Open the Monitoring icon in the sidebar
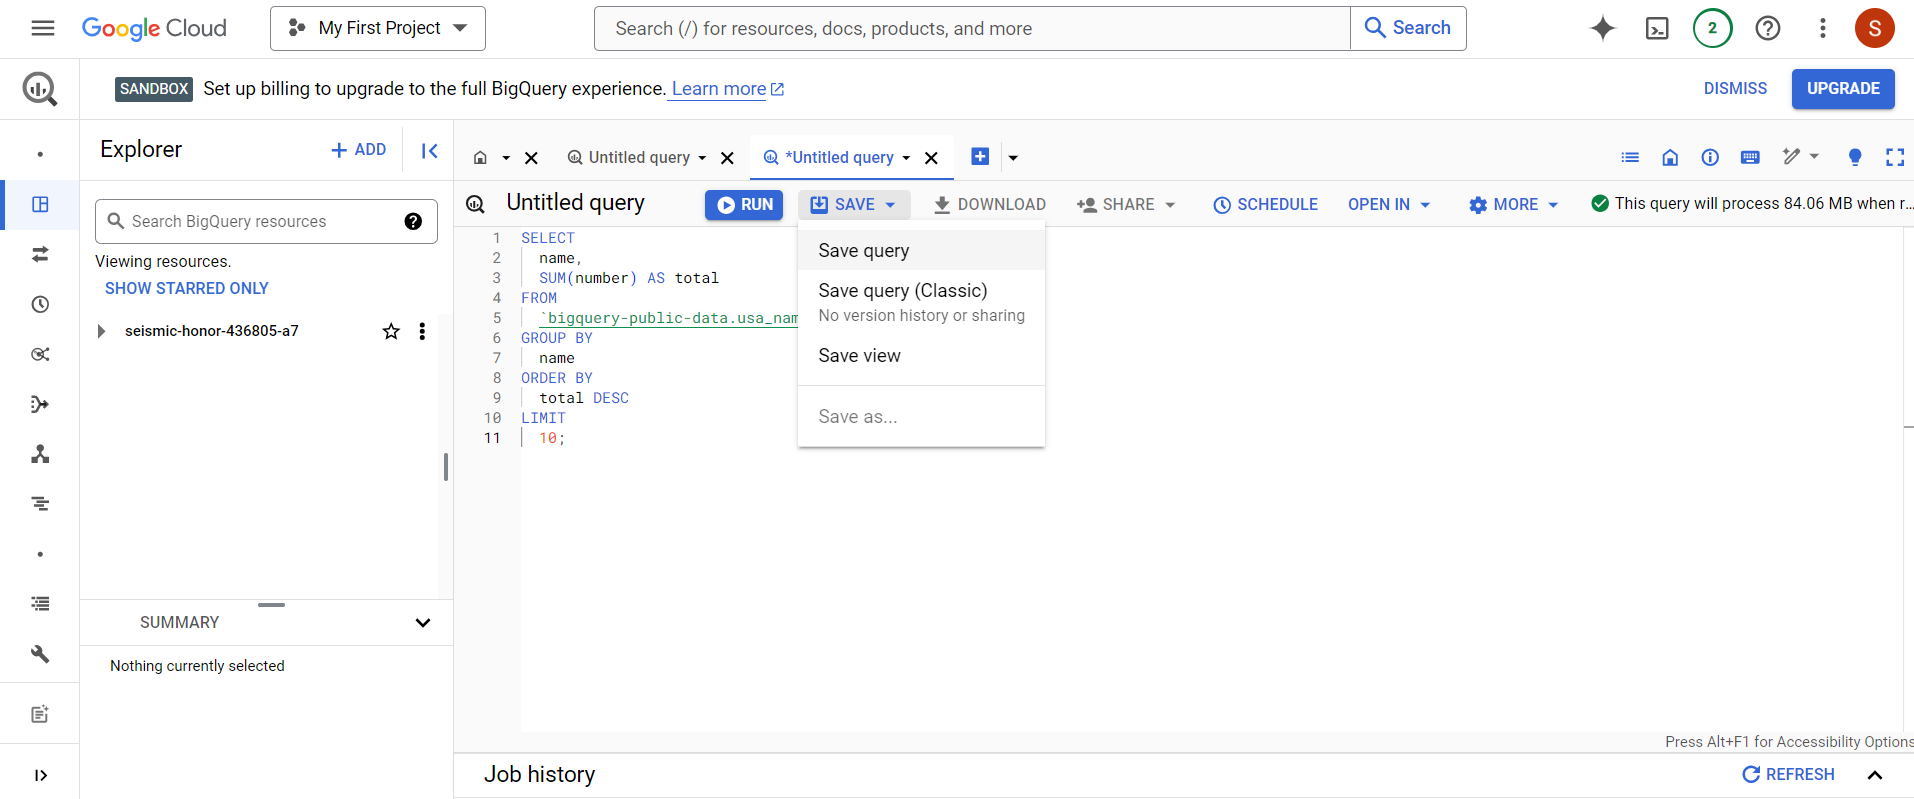1914x799 pixels. click(40, 504)
